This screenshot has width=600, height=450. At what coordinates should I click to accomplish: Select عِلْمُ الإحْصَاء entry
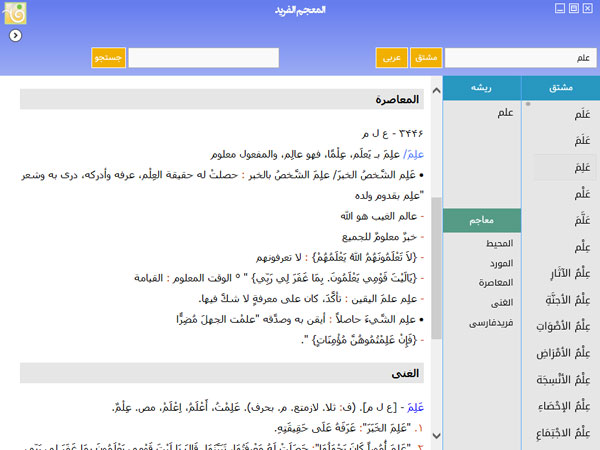(564, 406)
